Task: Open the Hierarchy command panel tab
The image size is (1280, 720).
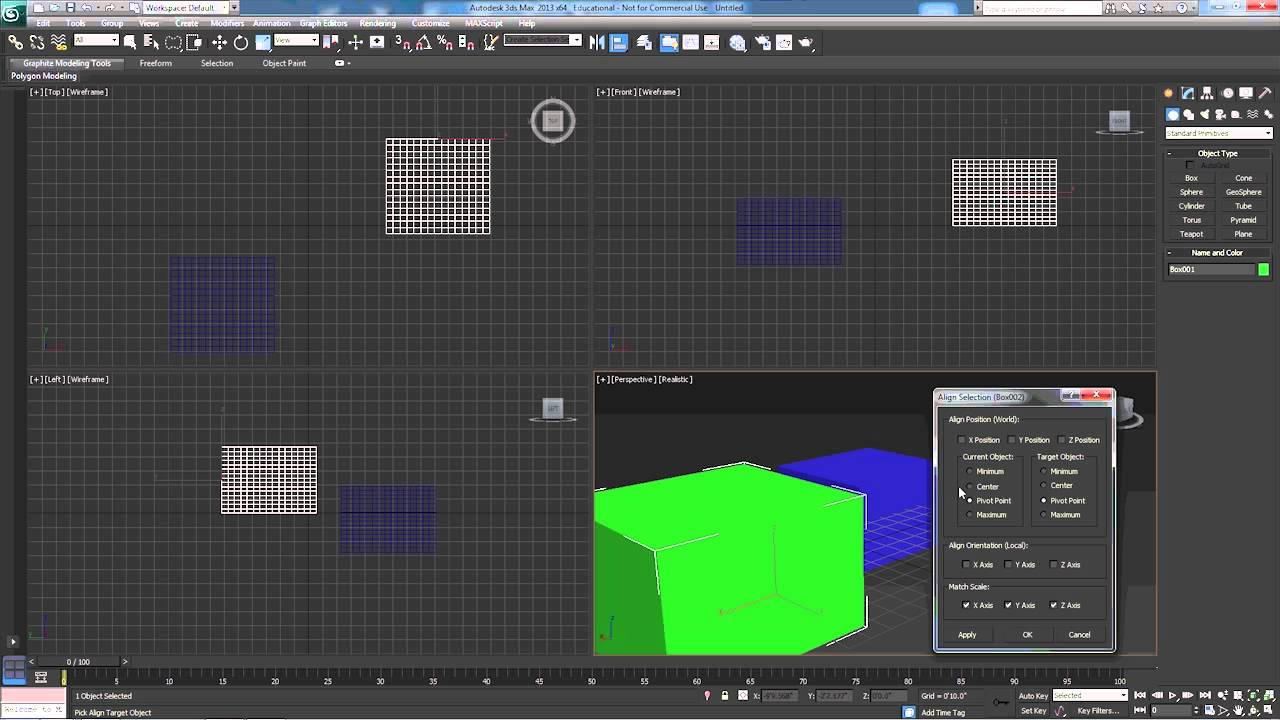Action: click(x=1207, y=93)
